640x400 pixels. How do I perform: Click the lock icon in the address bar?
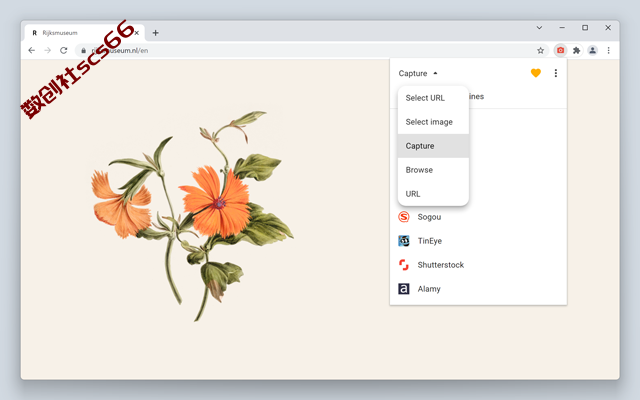click(x=83, y=51)
